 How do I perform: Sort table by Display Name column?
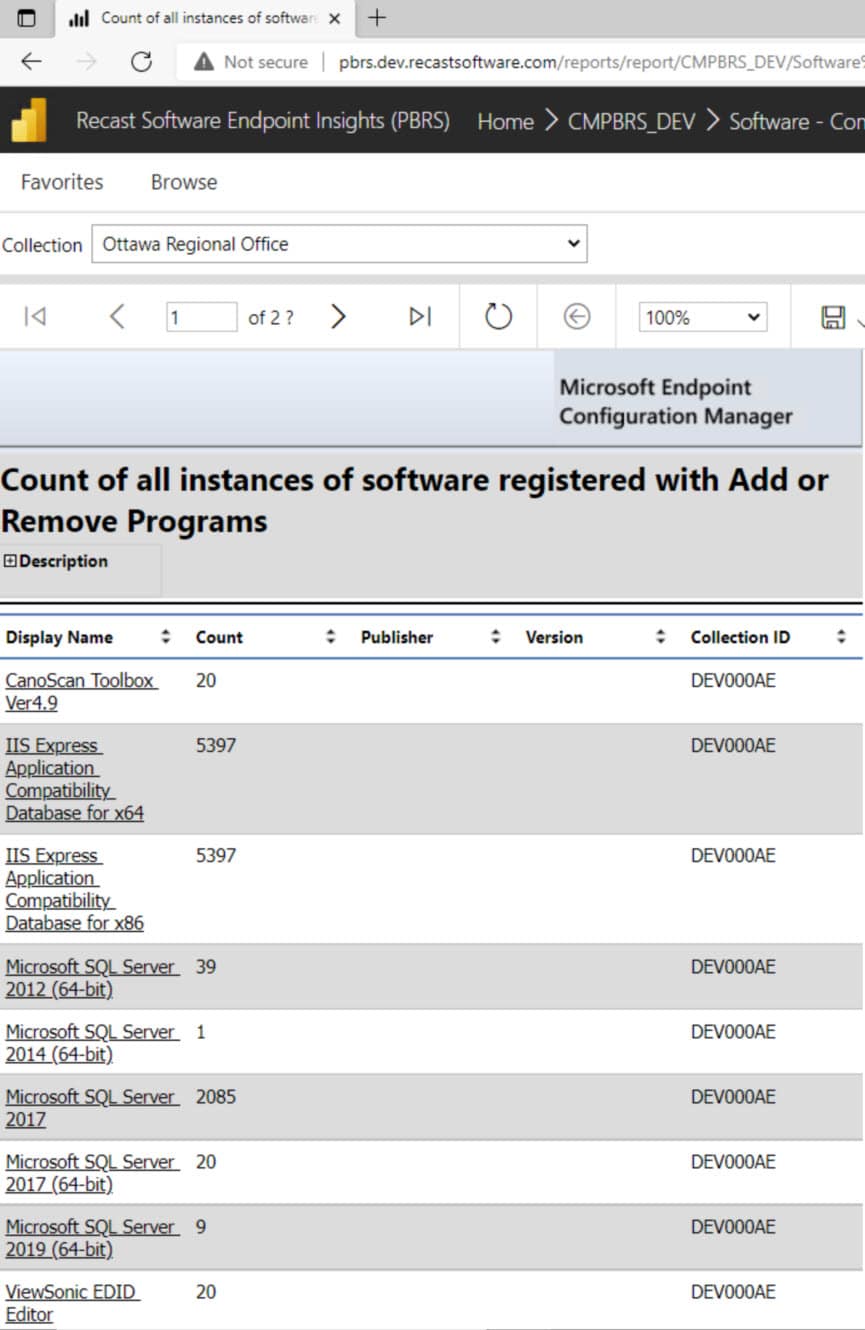pyautogui.click(x=166, y=637)
